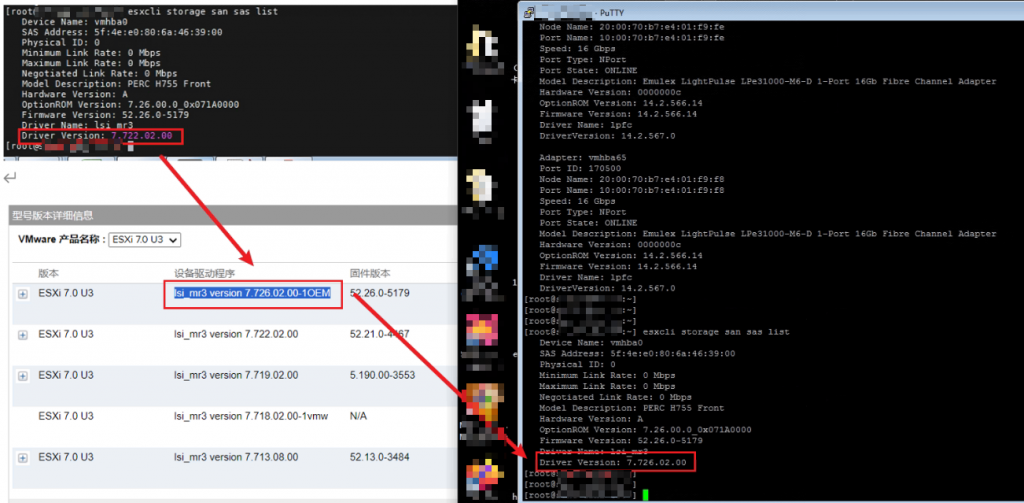Open the VMware product name dropdown ESXi 7.0 U3
Screen dimensions: 1024x503
coord(144,240)
